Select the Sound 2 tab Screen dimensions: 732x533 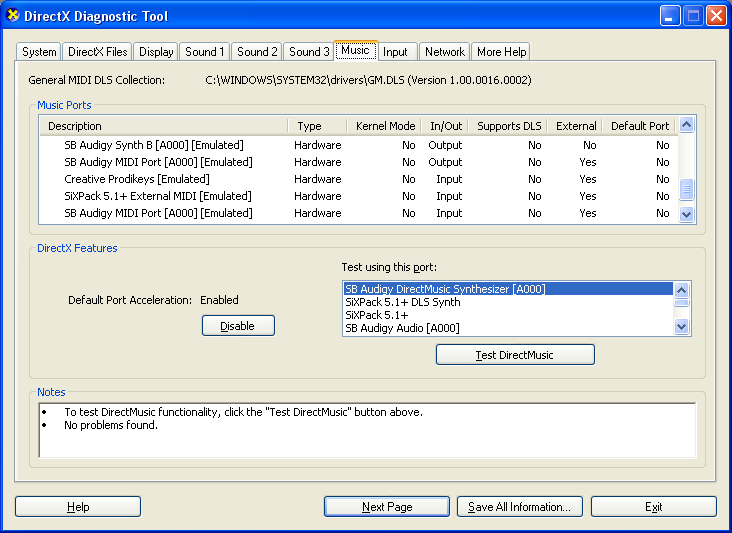(257, 52)
